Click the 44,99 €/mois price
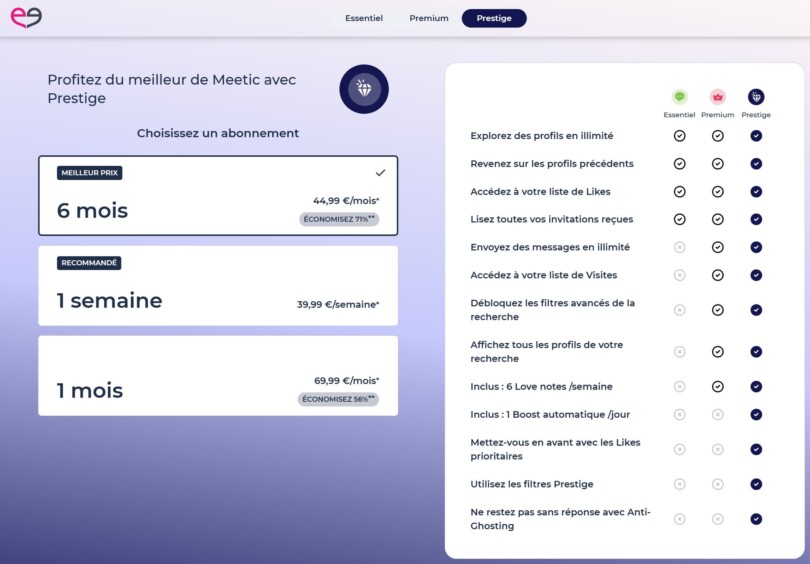Image resolution: width=810 pixels, height=564 pixels. click(346, 200)
